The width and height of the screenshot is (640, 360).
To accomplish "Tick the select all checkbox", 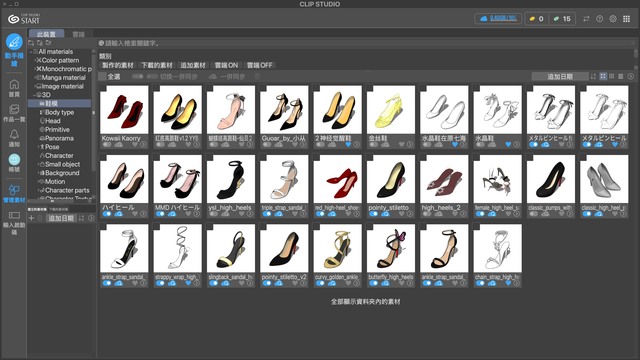I will (102, 76).
